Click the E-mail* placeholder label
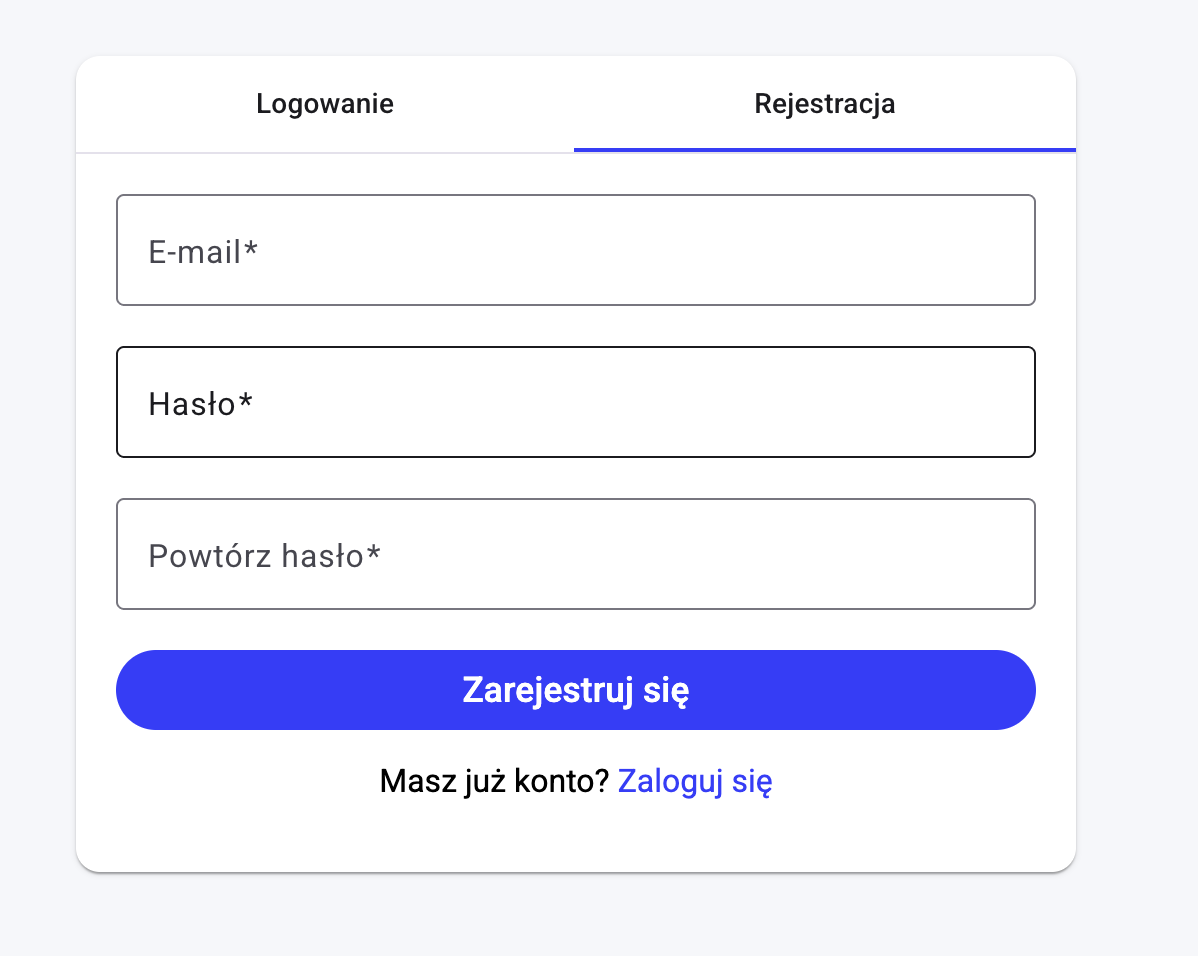1198x956 pixels. 202,251
